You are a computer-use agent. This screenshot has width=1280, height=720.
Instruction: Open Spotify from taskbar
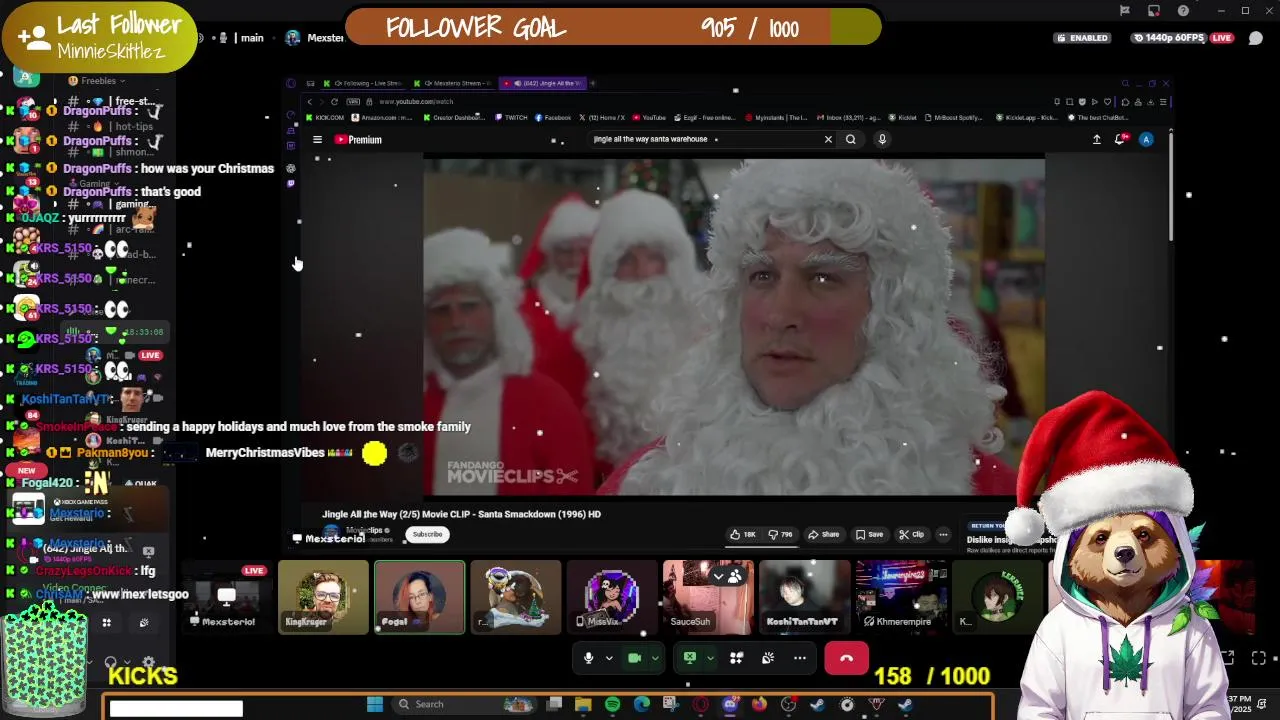pyautogui.click(x=612, y=705)
